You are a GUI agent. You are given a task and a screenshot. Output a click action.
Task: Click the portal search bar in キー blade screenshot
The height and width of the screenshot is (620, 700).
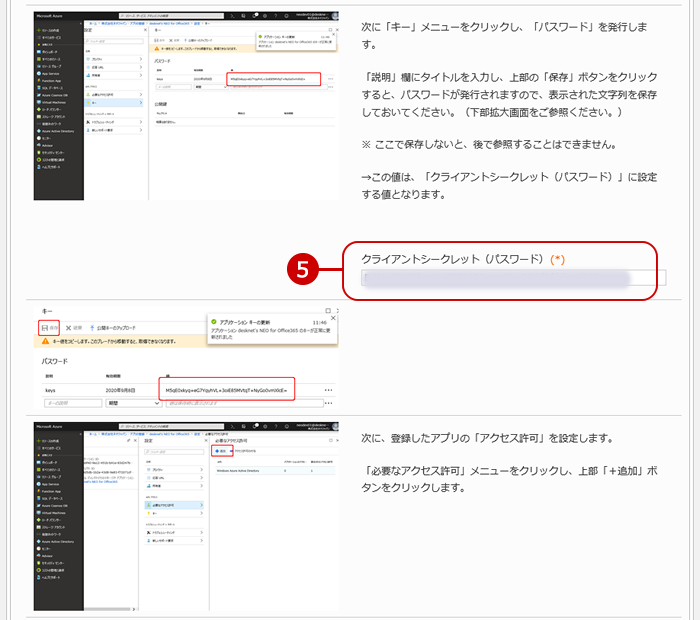[x=171, y=16]
